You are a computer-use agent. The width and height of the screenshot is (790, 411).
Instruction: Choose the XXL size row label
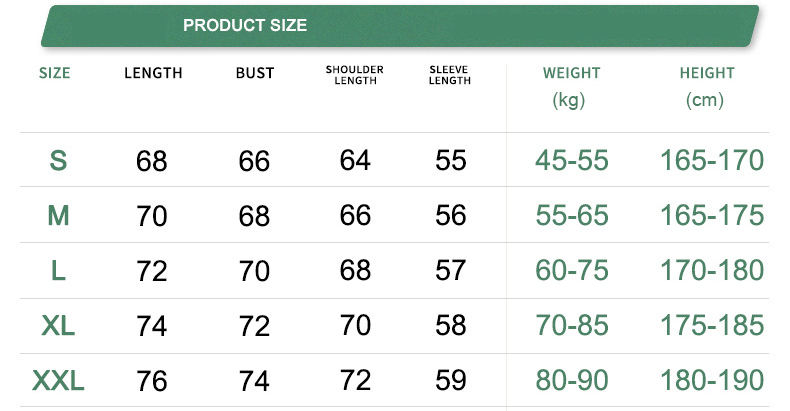pyautogui.click(x=58, y=380)
